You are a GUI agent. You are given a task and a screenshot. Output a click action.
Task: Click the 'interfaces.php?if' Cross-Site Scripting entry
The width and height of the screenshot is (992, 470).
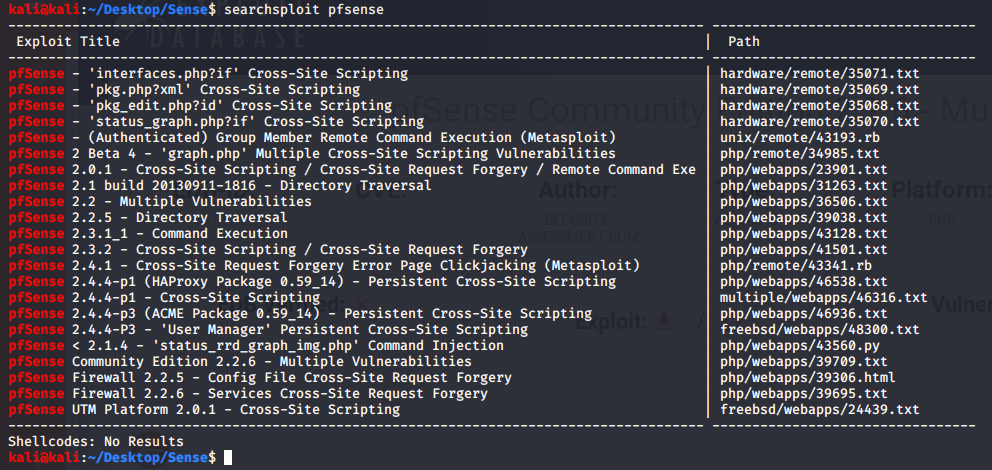208,73
